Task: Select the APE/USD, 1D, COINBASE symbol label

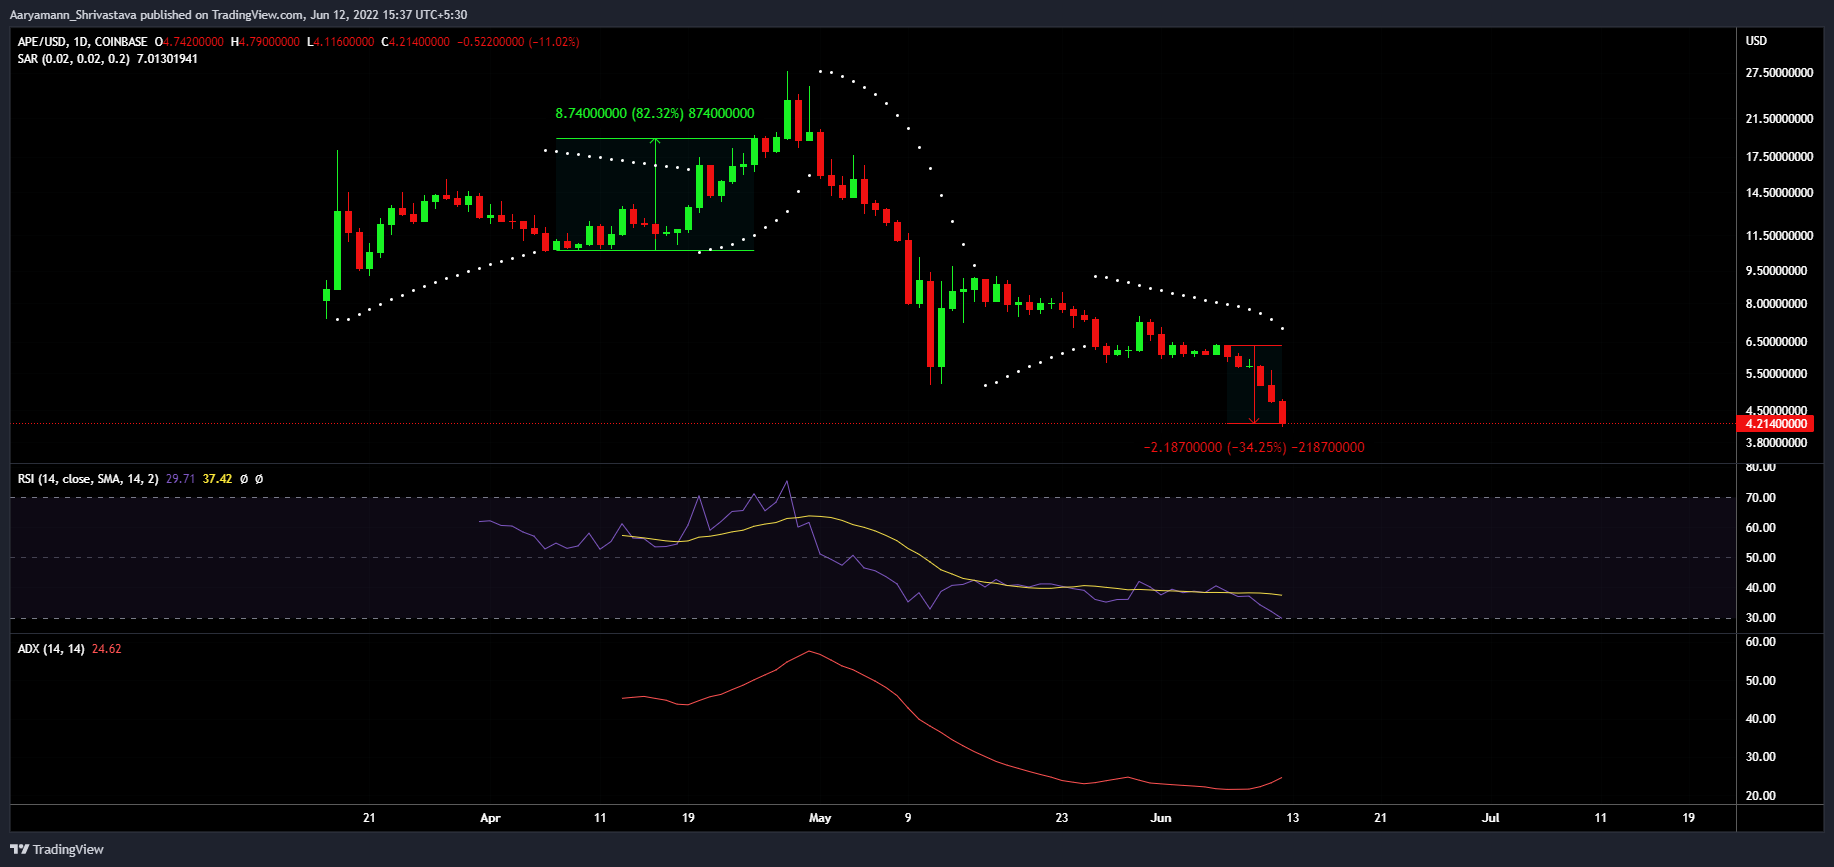Action: [82, 42]
